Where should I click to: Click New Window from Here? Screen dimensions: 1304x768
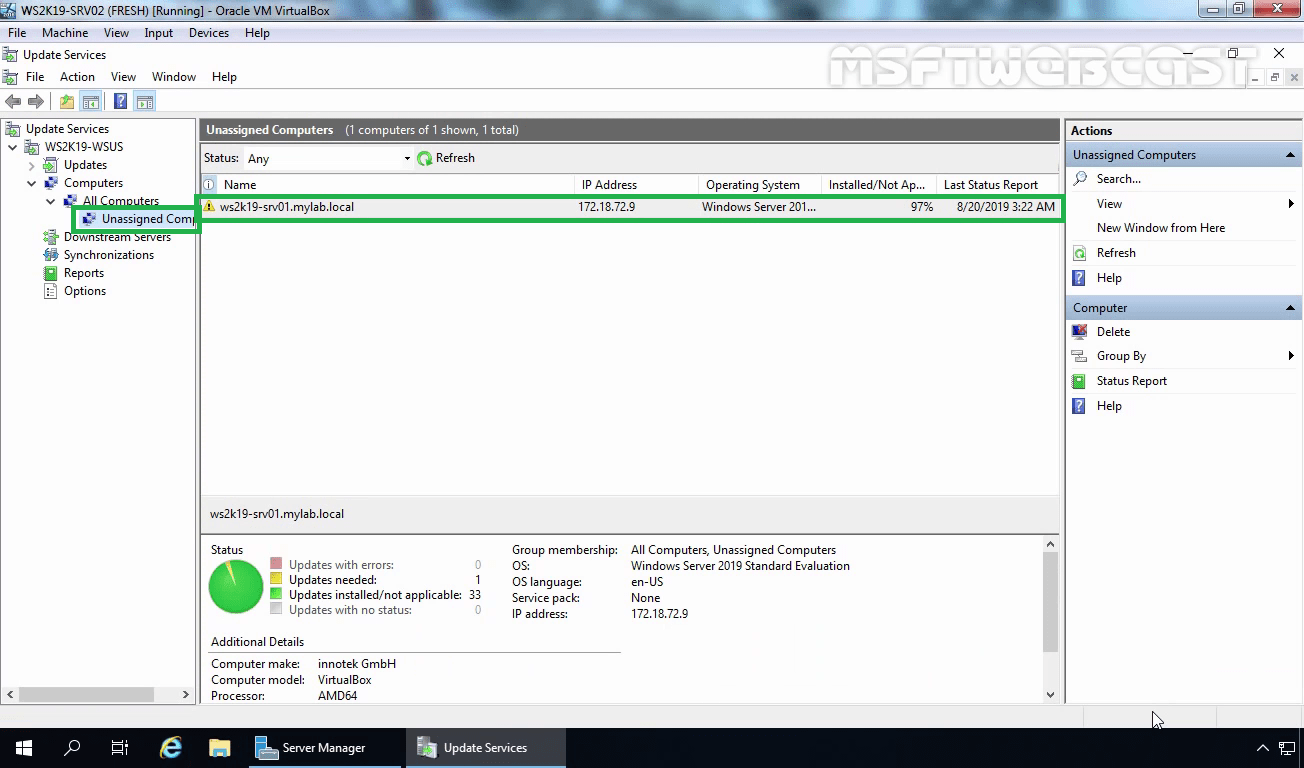pyautogui.click(x=1160, y=228)
